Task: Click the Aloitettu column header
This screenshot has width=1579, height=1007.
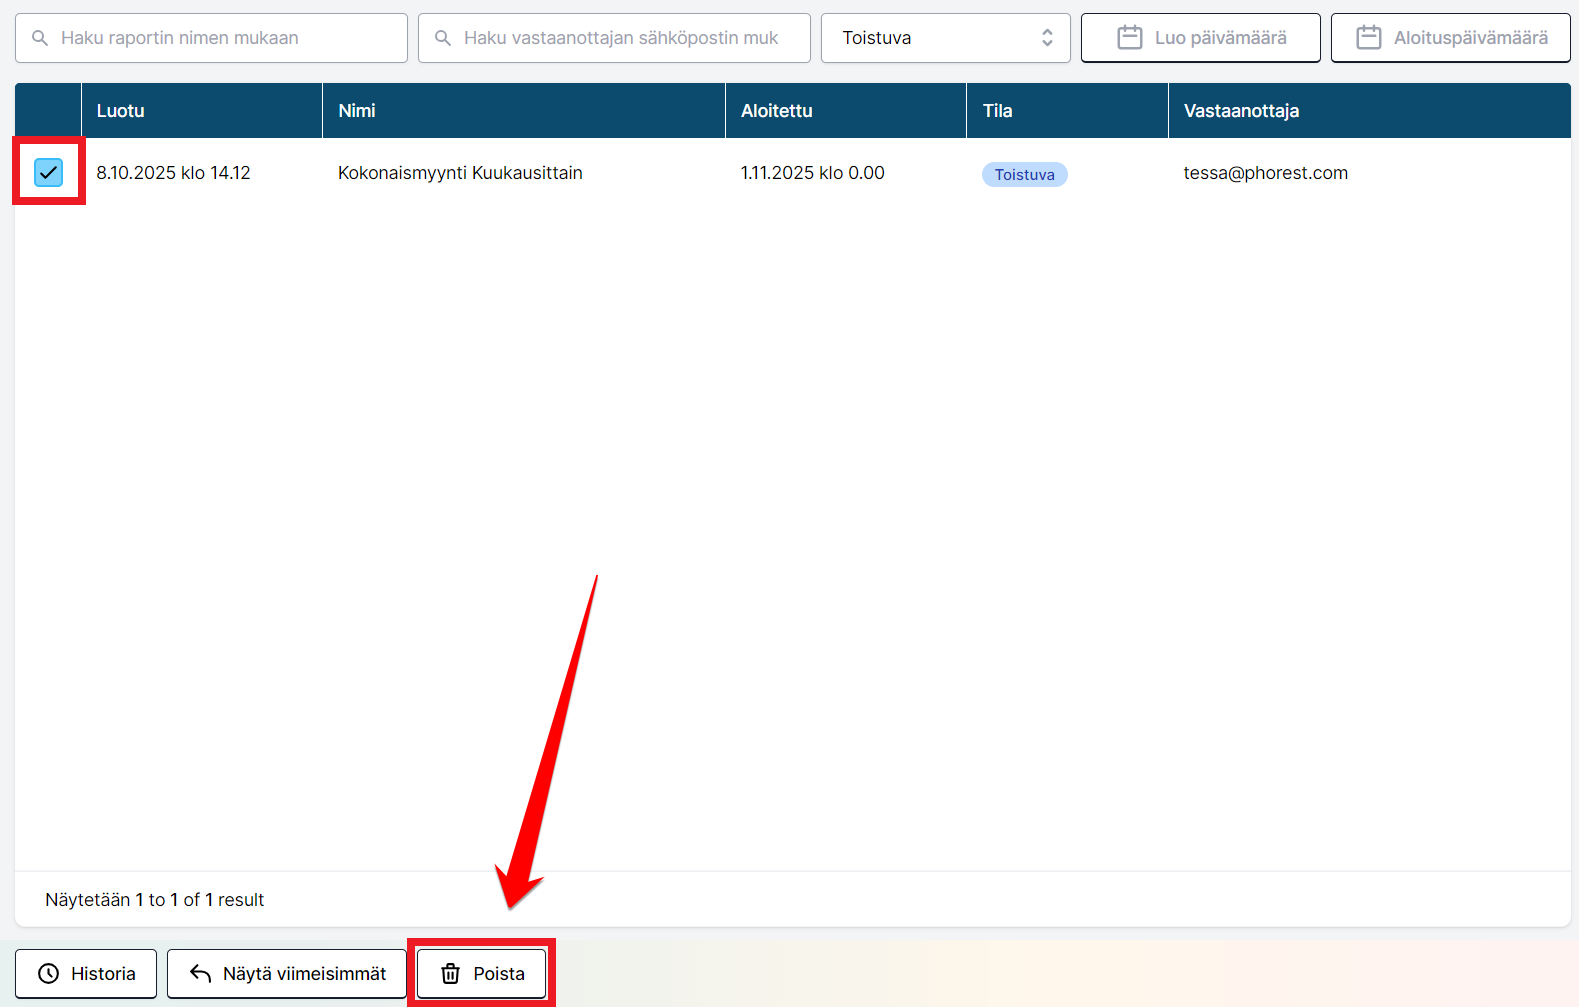Action: pyautogui.click(x=777, y=111)
